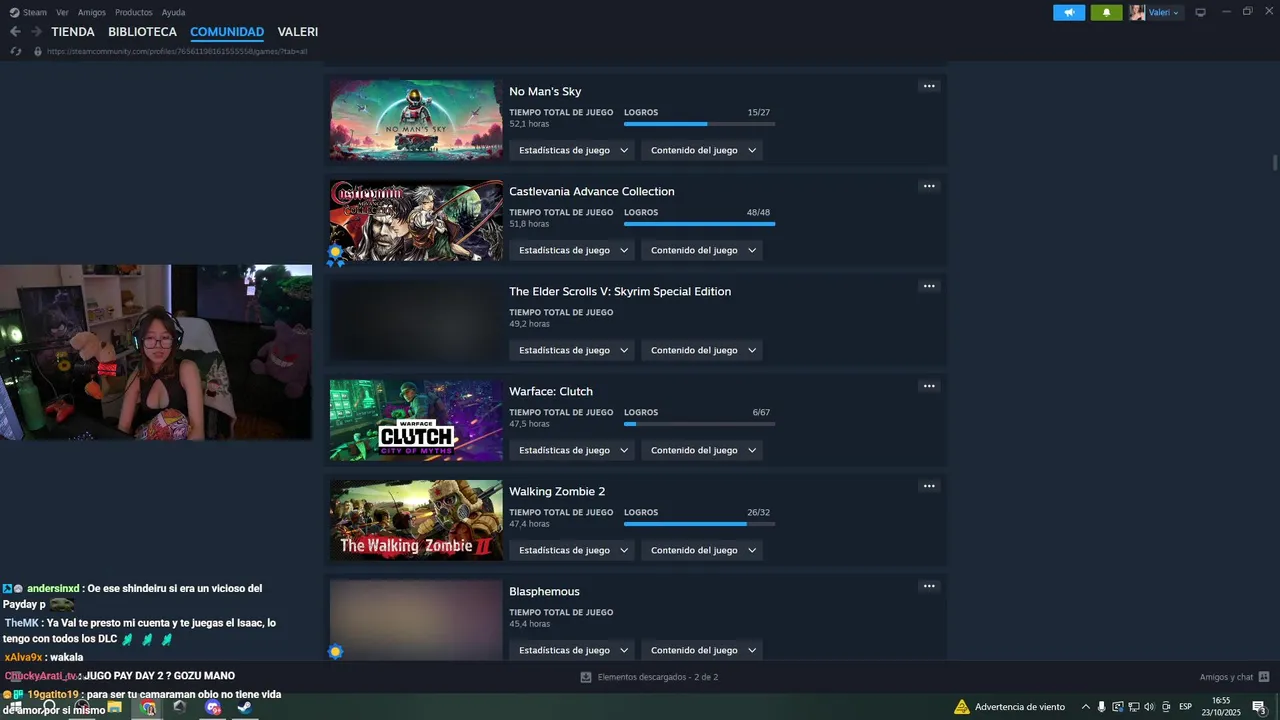Viewport: 1280px width, 720px height.
Task: Open options menu for No Man's Sky
Action: coord(929,86)
